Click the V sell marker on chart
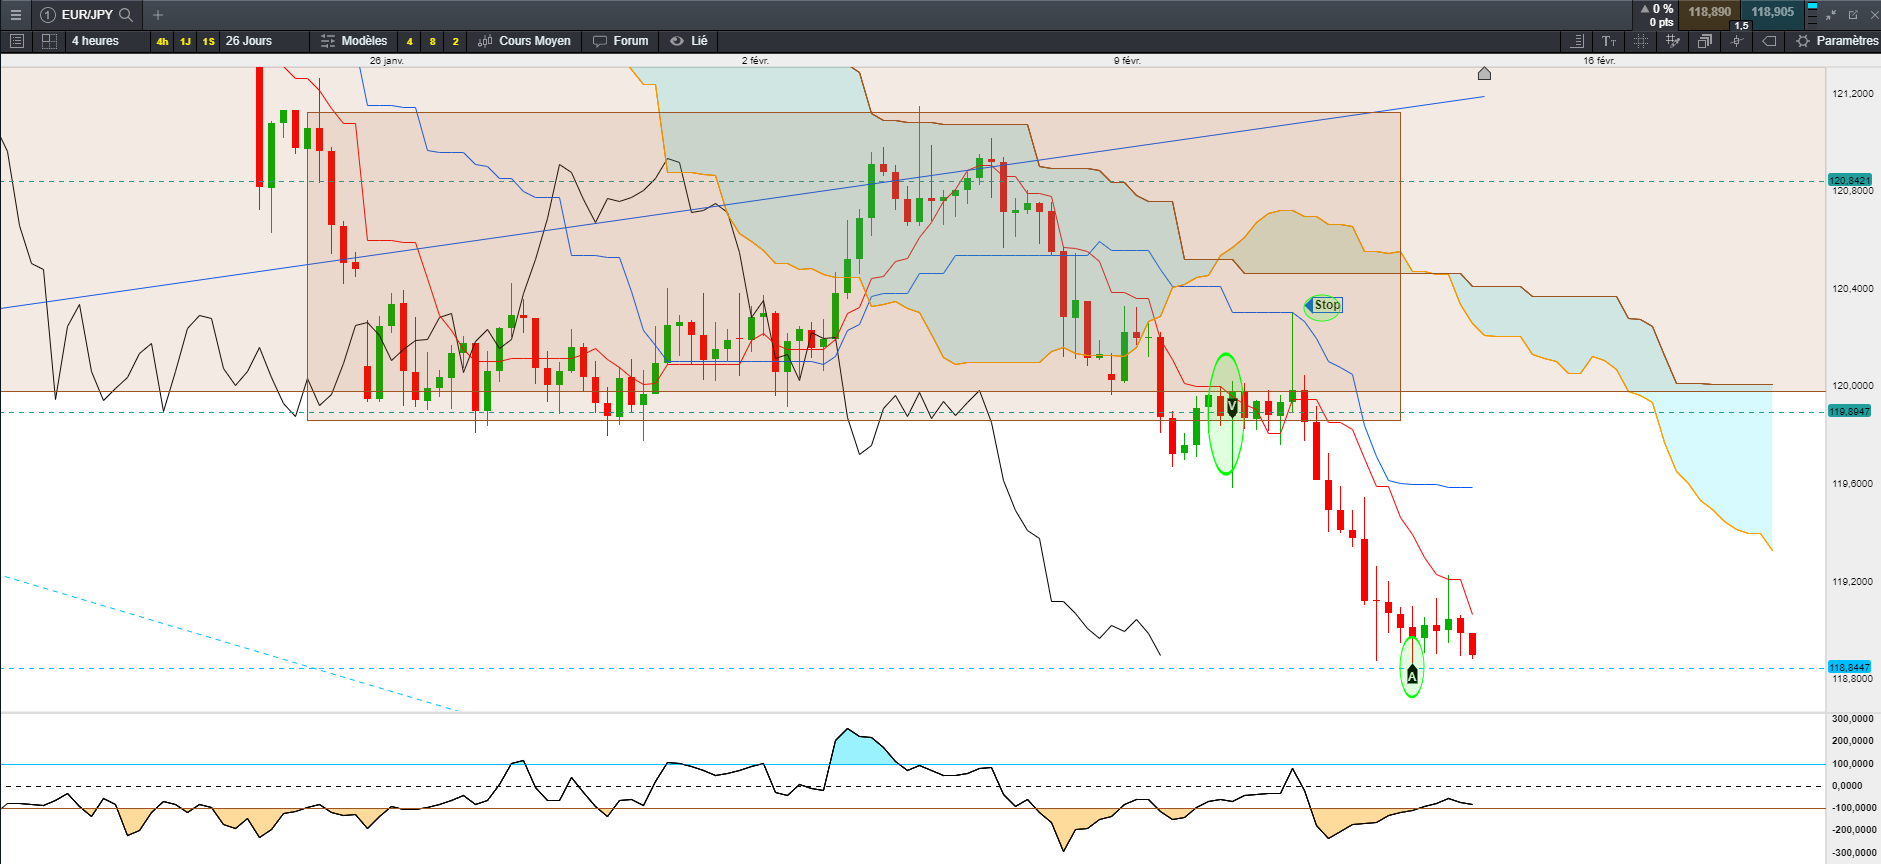This screenshot has width=1881, height=864. (1232, 407)
